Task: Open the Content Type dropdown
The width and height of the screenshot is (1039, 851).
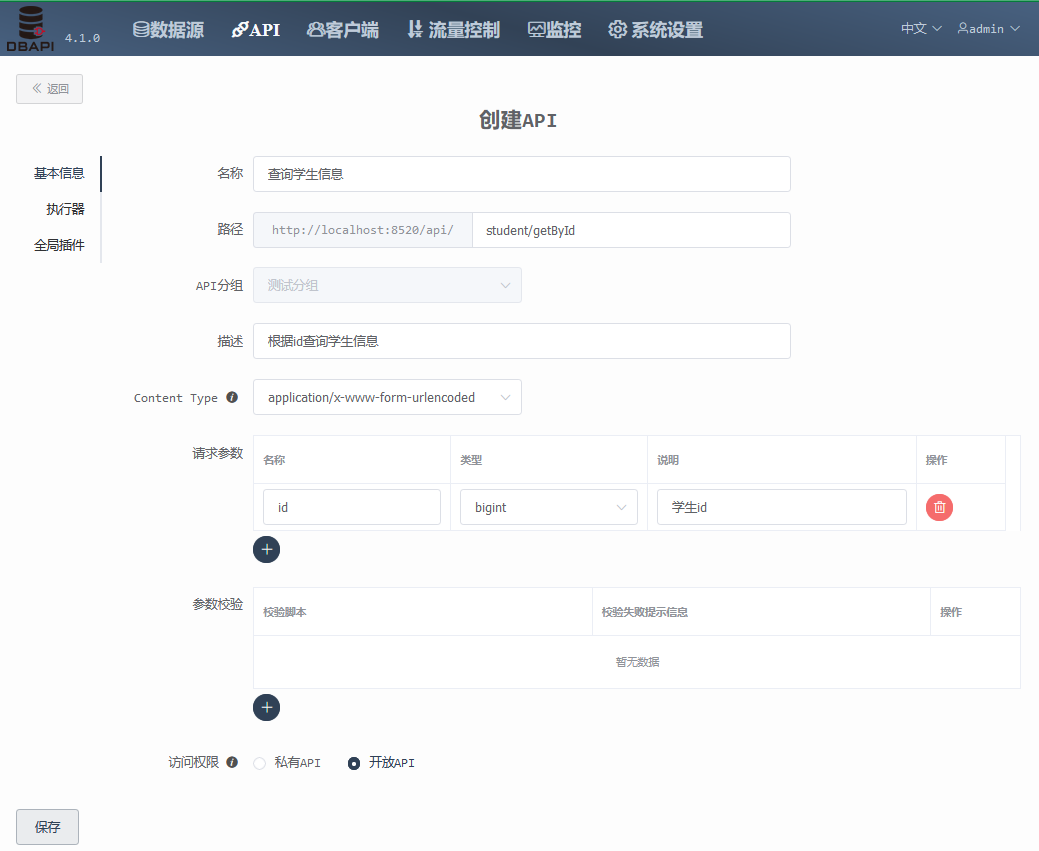Action: tap(387, 397)
